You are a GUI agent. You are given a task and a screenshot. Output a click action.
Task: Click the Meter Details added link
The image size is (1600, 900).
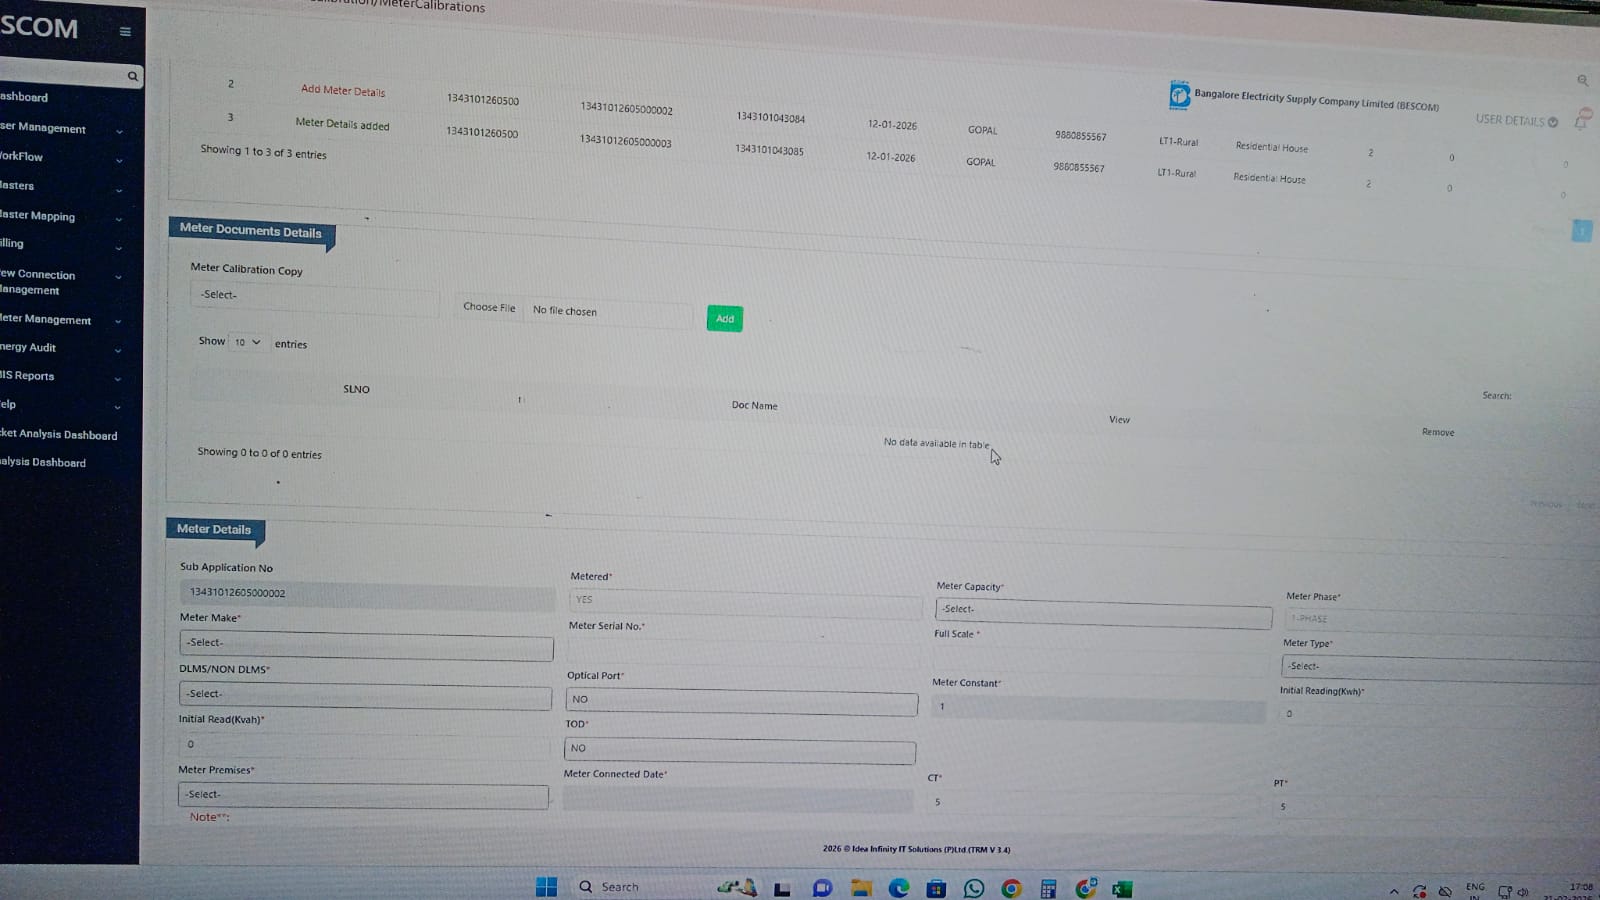tap(343, 124)
